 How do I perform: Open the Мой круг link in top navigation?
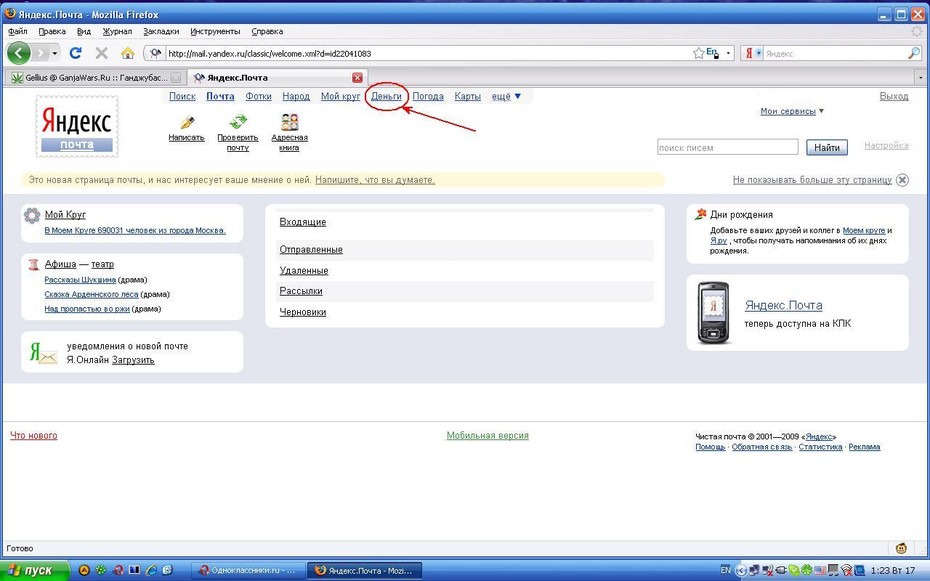(x=340, y=96)
